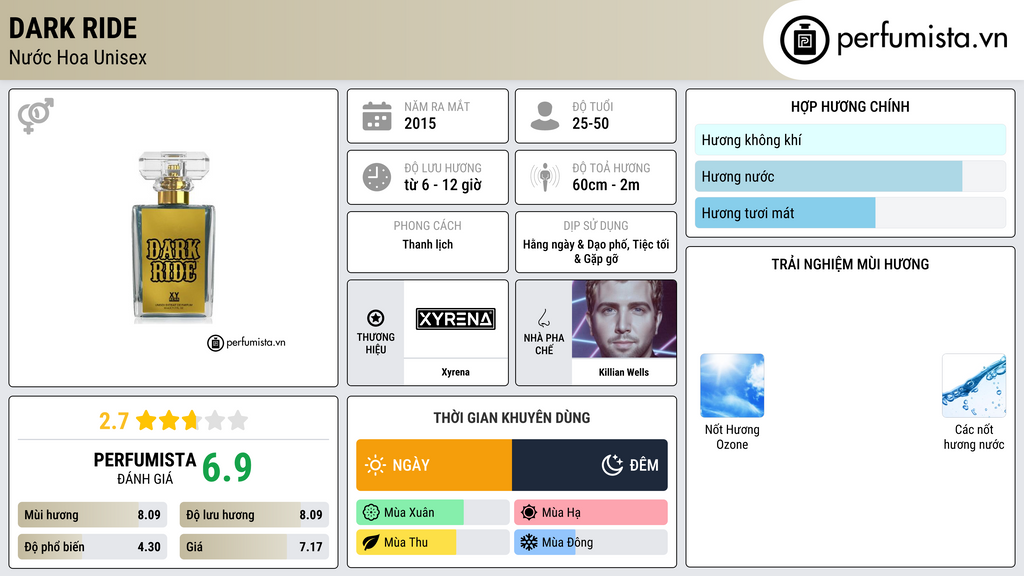This screenshot has height=576, width=1024.
Task: Click the Thời gian khuyên dùng heading
Action: pos(512,417)
